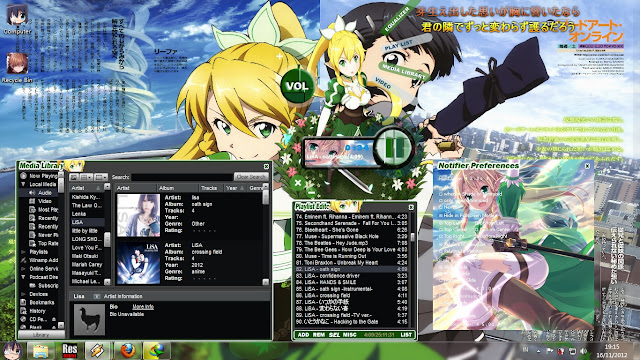The height and width of the screenshot is (360, 640).
Task: Open the MEDIA LIBRARY ribbon on player skin
Action: 403,71
